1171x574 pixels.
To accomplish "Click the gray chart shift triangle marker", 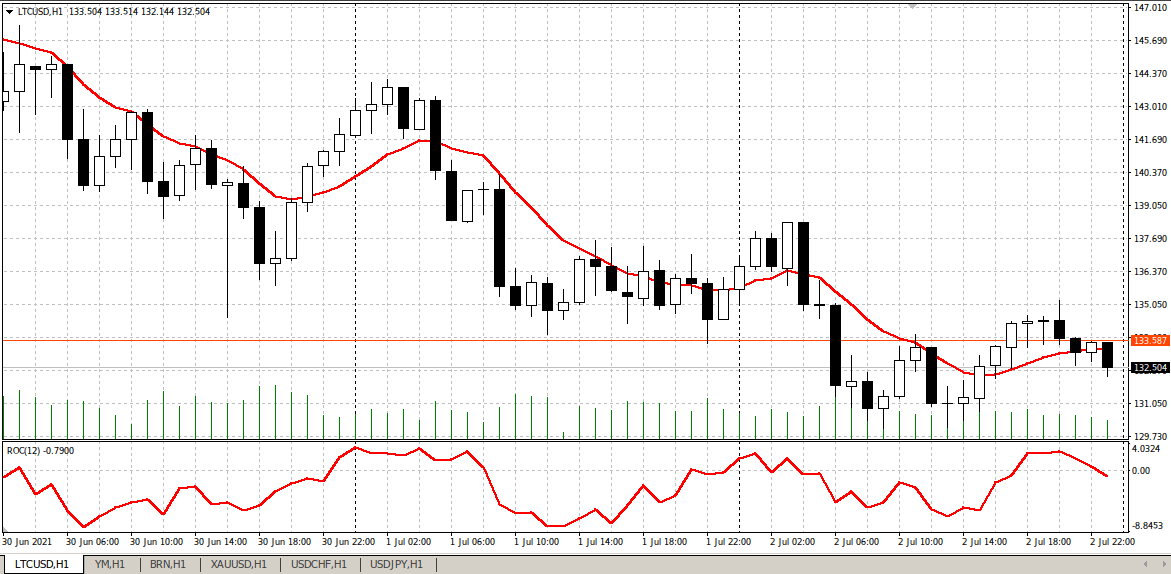I will 911,6.
